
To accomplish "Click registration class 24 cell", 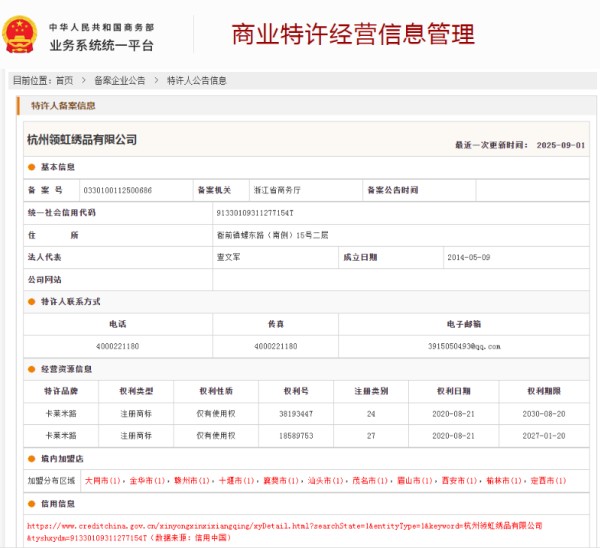I will tap(371, 414).
